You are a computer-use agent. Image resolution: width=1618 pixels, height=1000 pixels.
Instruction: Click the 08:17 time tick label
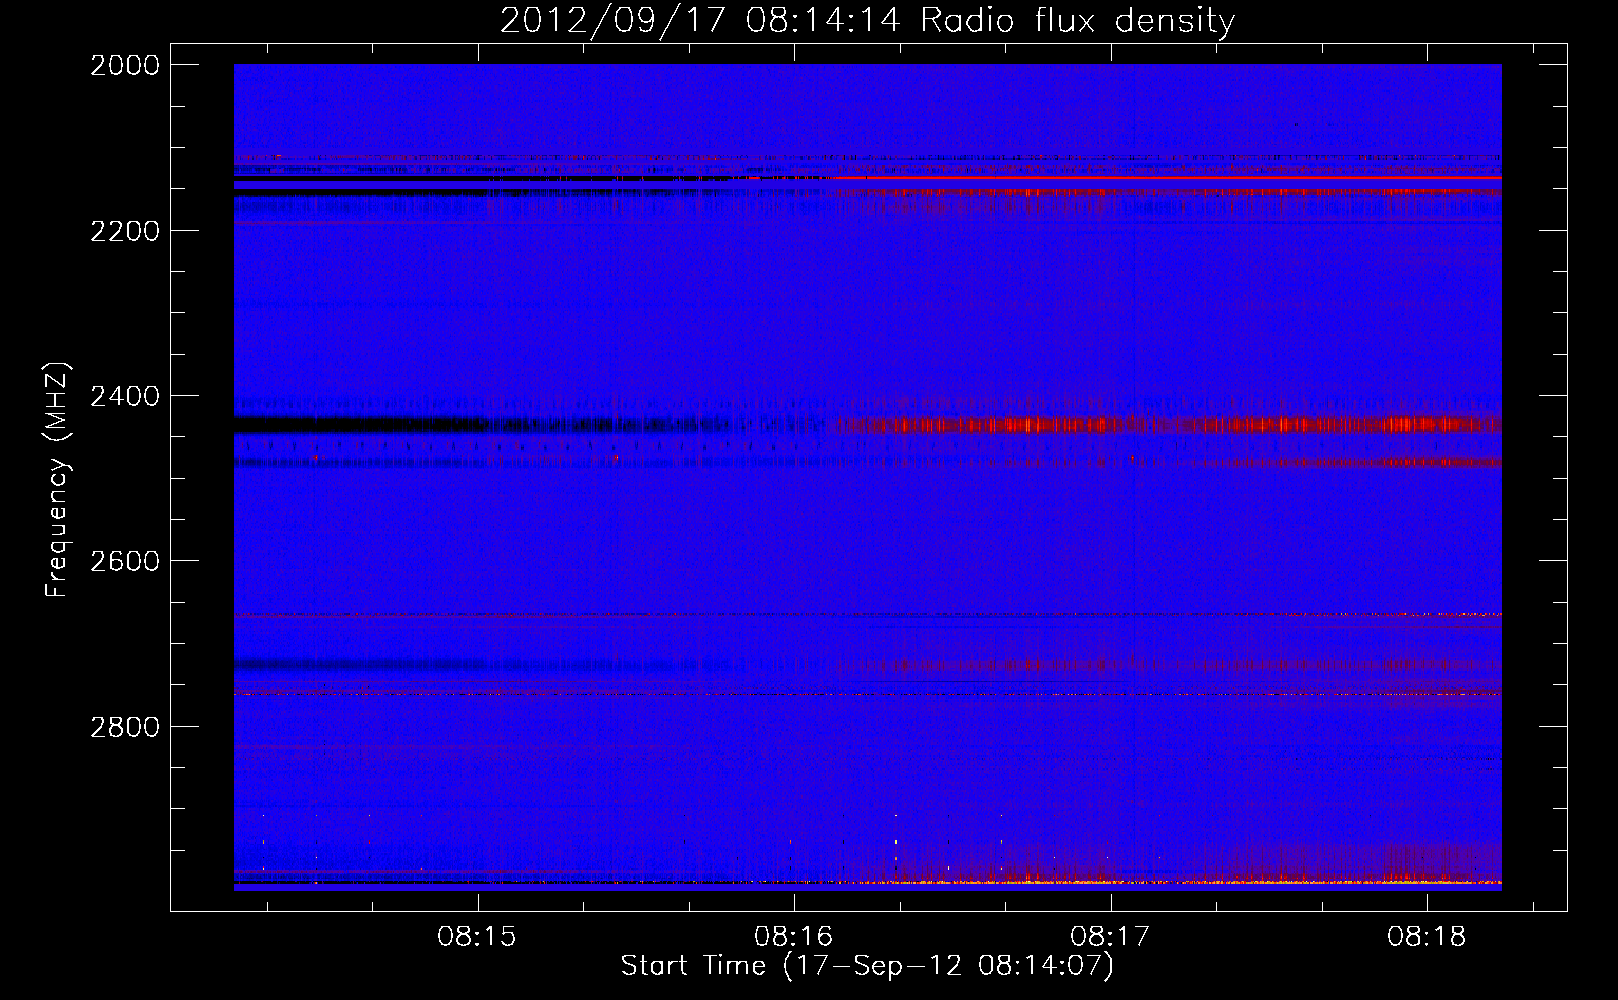coord(1110,936)
